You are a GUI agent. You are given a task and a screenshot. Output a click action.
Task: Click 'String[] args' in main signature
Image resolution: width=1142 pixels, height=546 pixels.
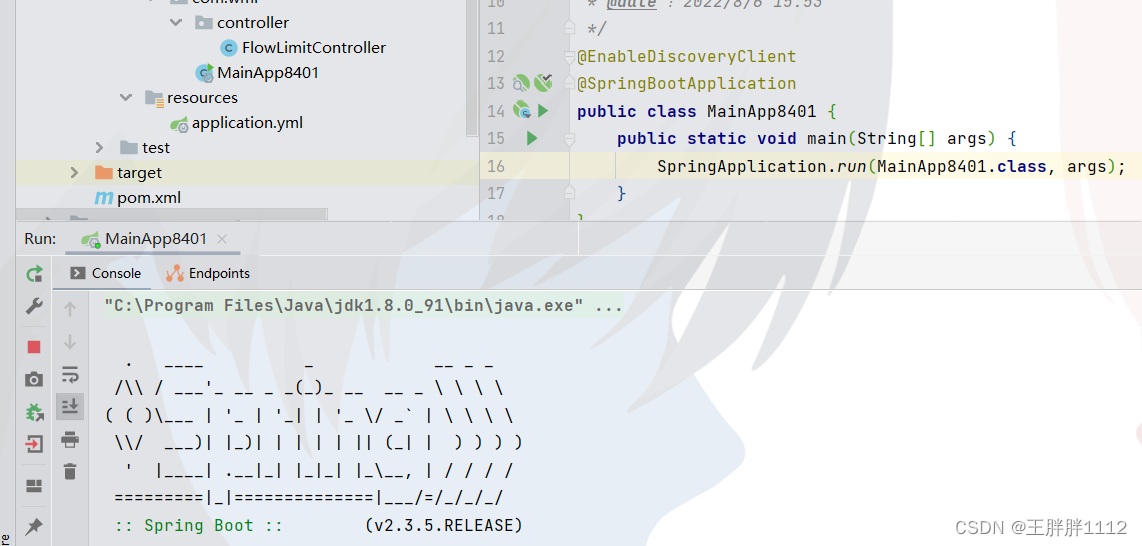[x=921, y=138]
